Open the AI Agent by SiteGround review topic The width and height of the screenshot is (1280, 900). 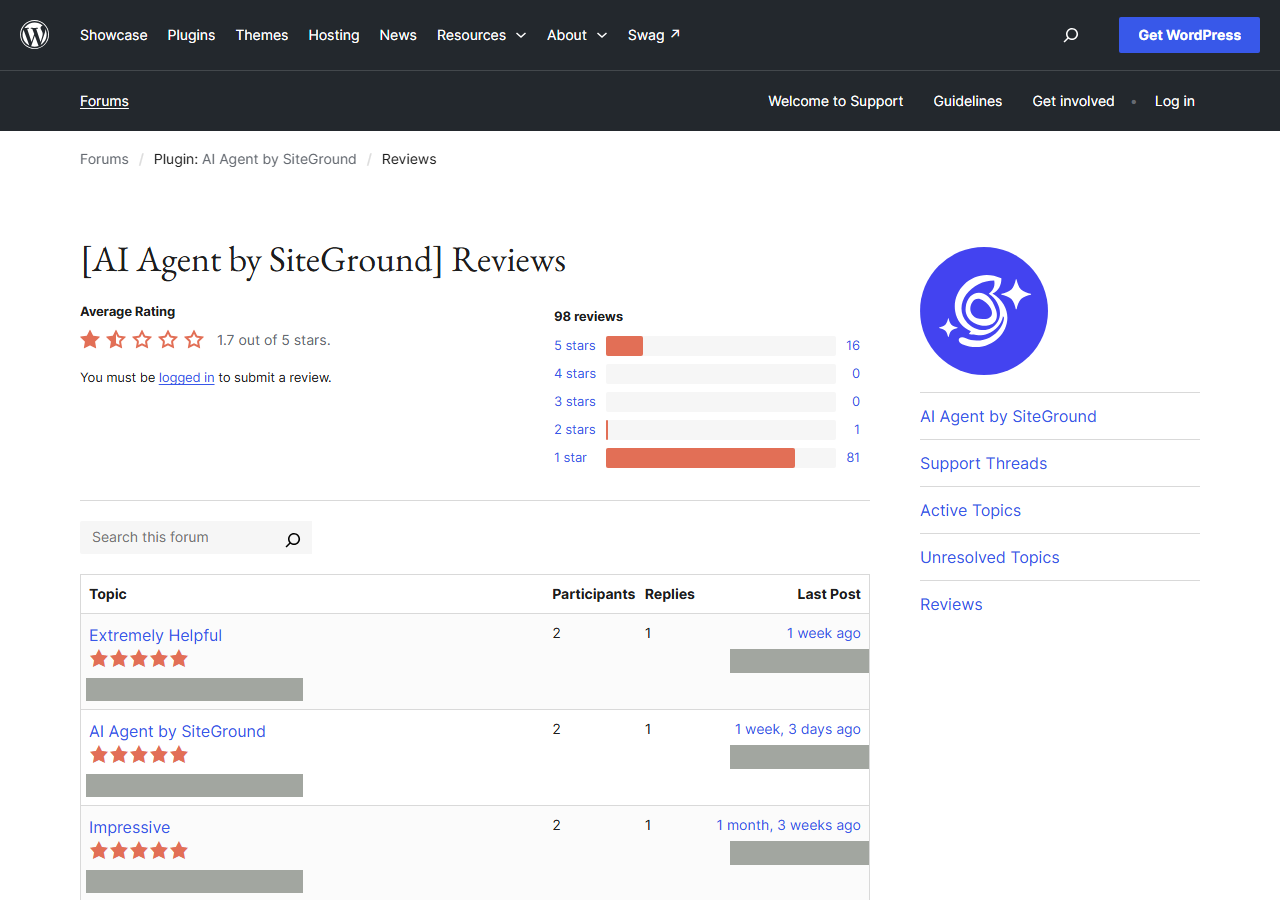coord(177,731)
